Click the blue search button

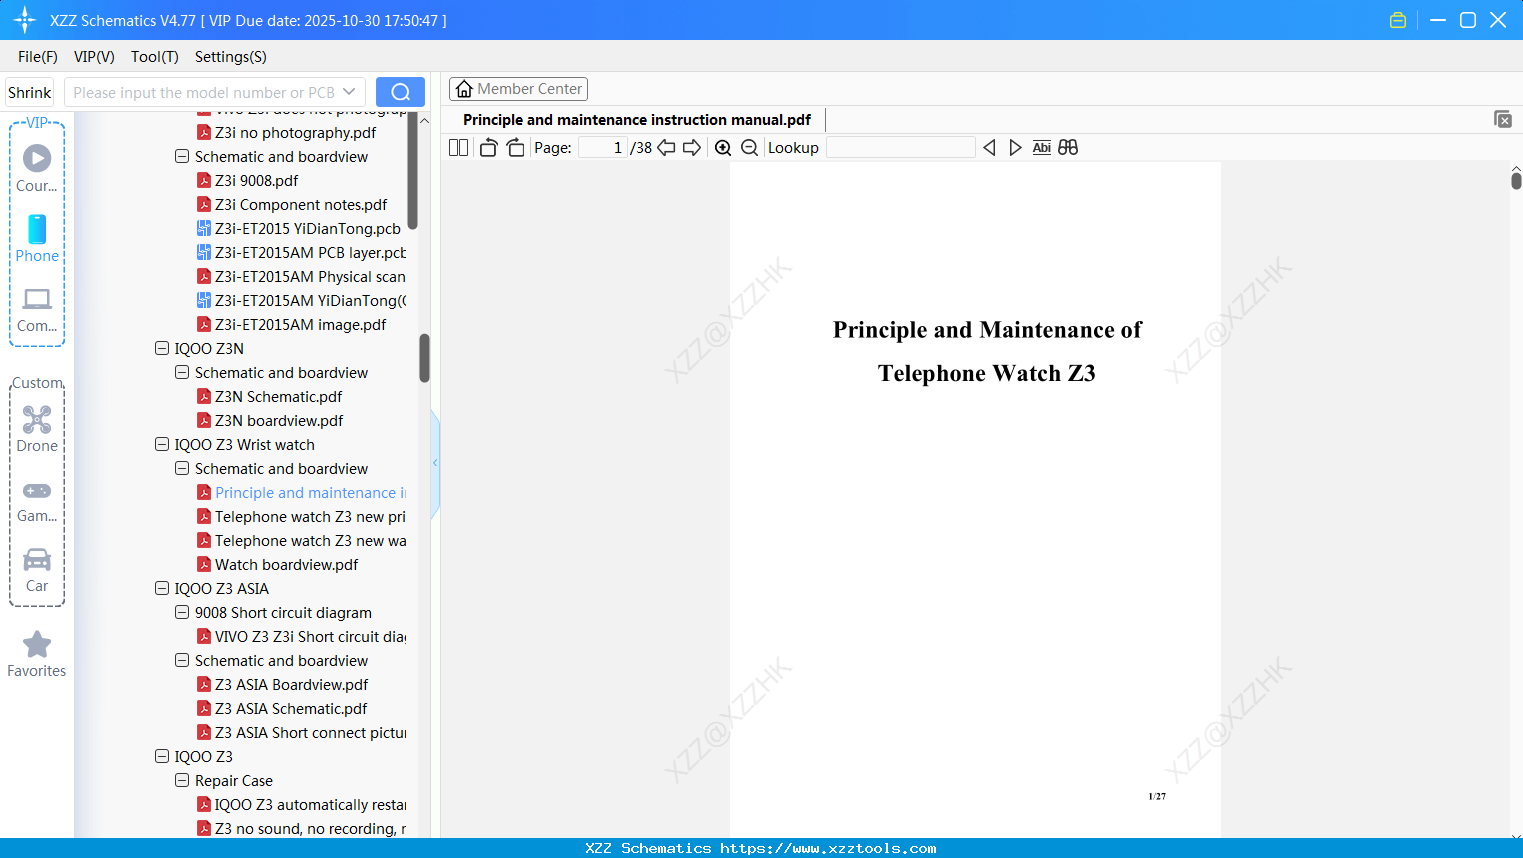(x=400, y=91)
